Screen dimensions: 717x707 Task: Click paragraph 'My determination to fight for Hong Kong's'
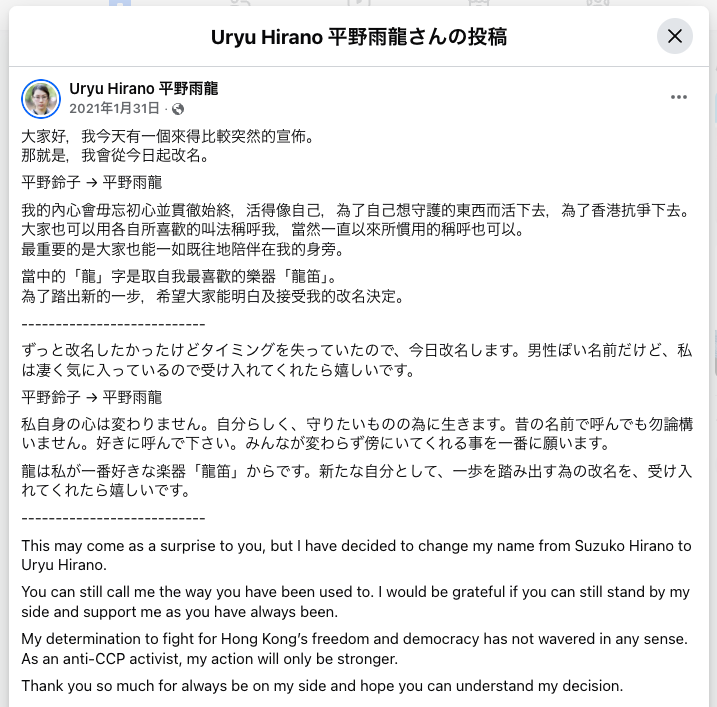tap(354, 649)
